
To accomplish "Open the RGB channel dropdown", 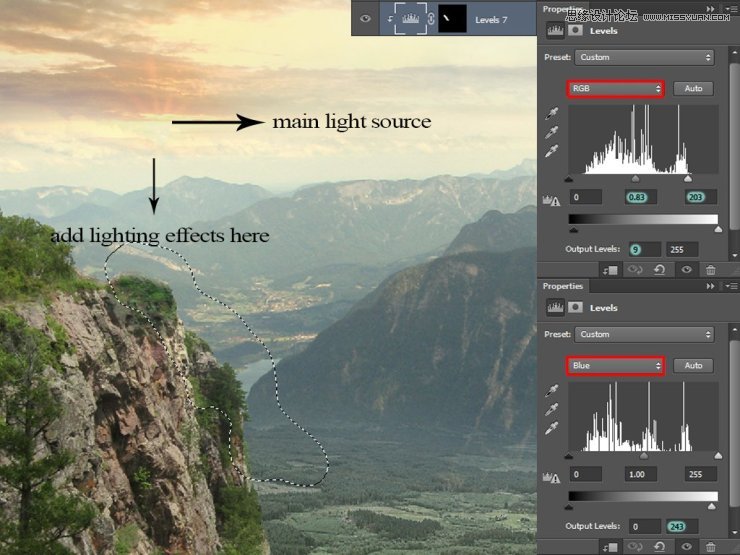I will [x=616, y=89].
